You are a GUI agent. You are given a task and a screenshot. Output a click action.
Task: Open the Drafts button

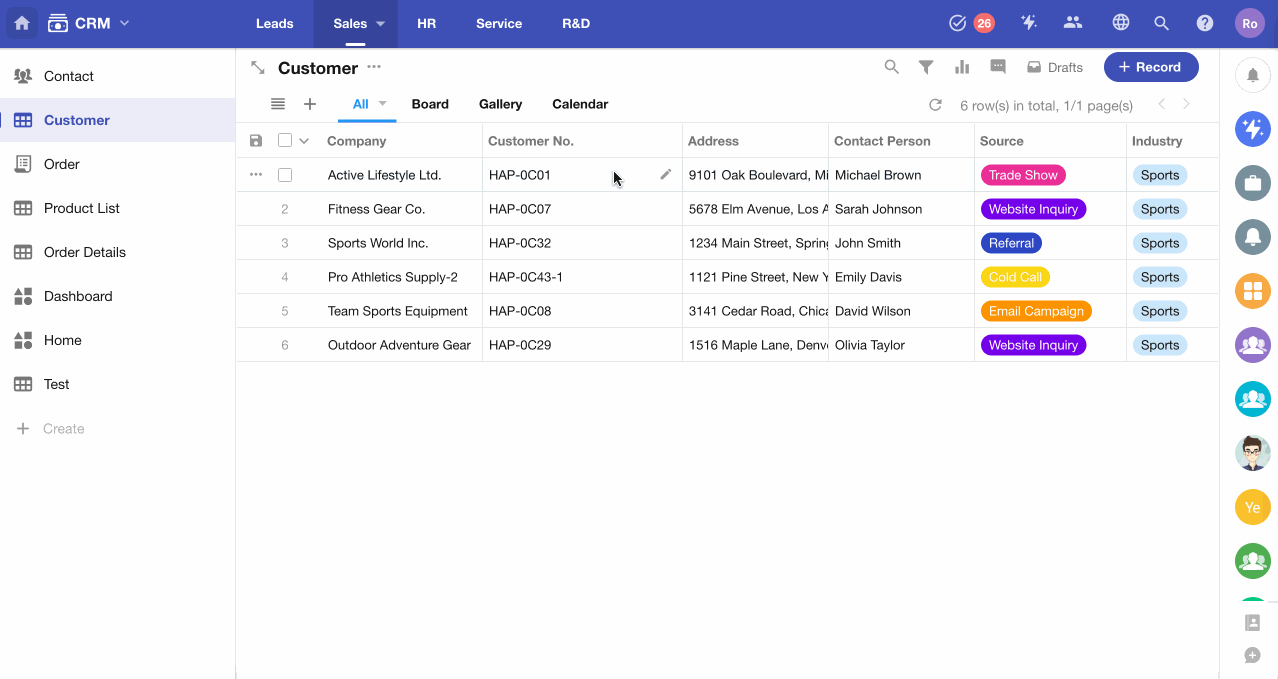click(x=1055, y=67)
